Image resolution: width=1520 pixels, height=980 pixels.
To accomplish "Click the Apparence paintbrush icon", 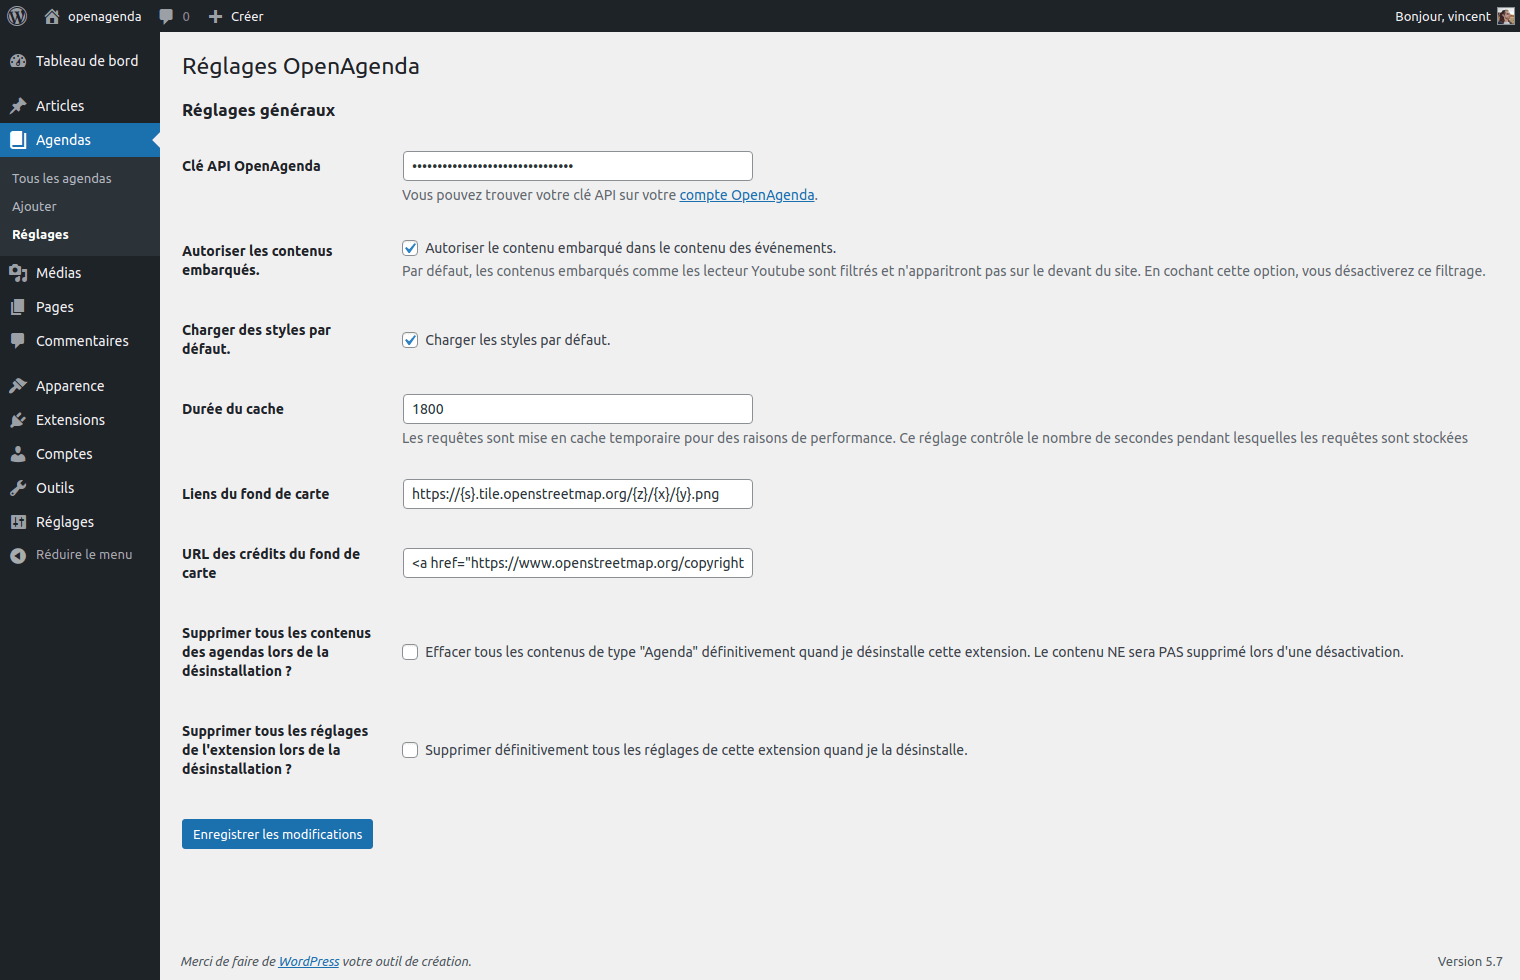I will 18,386.
